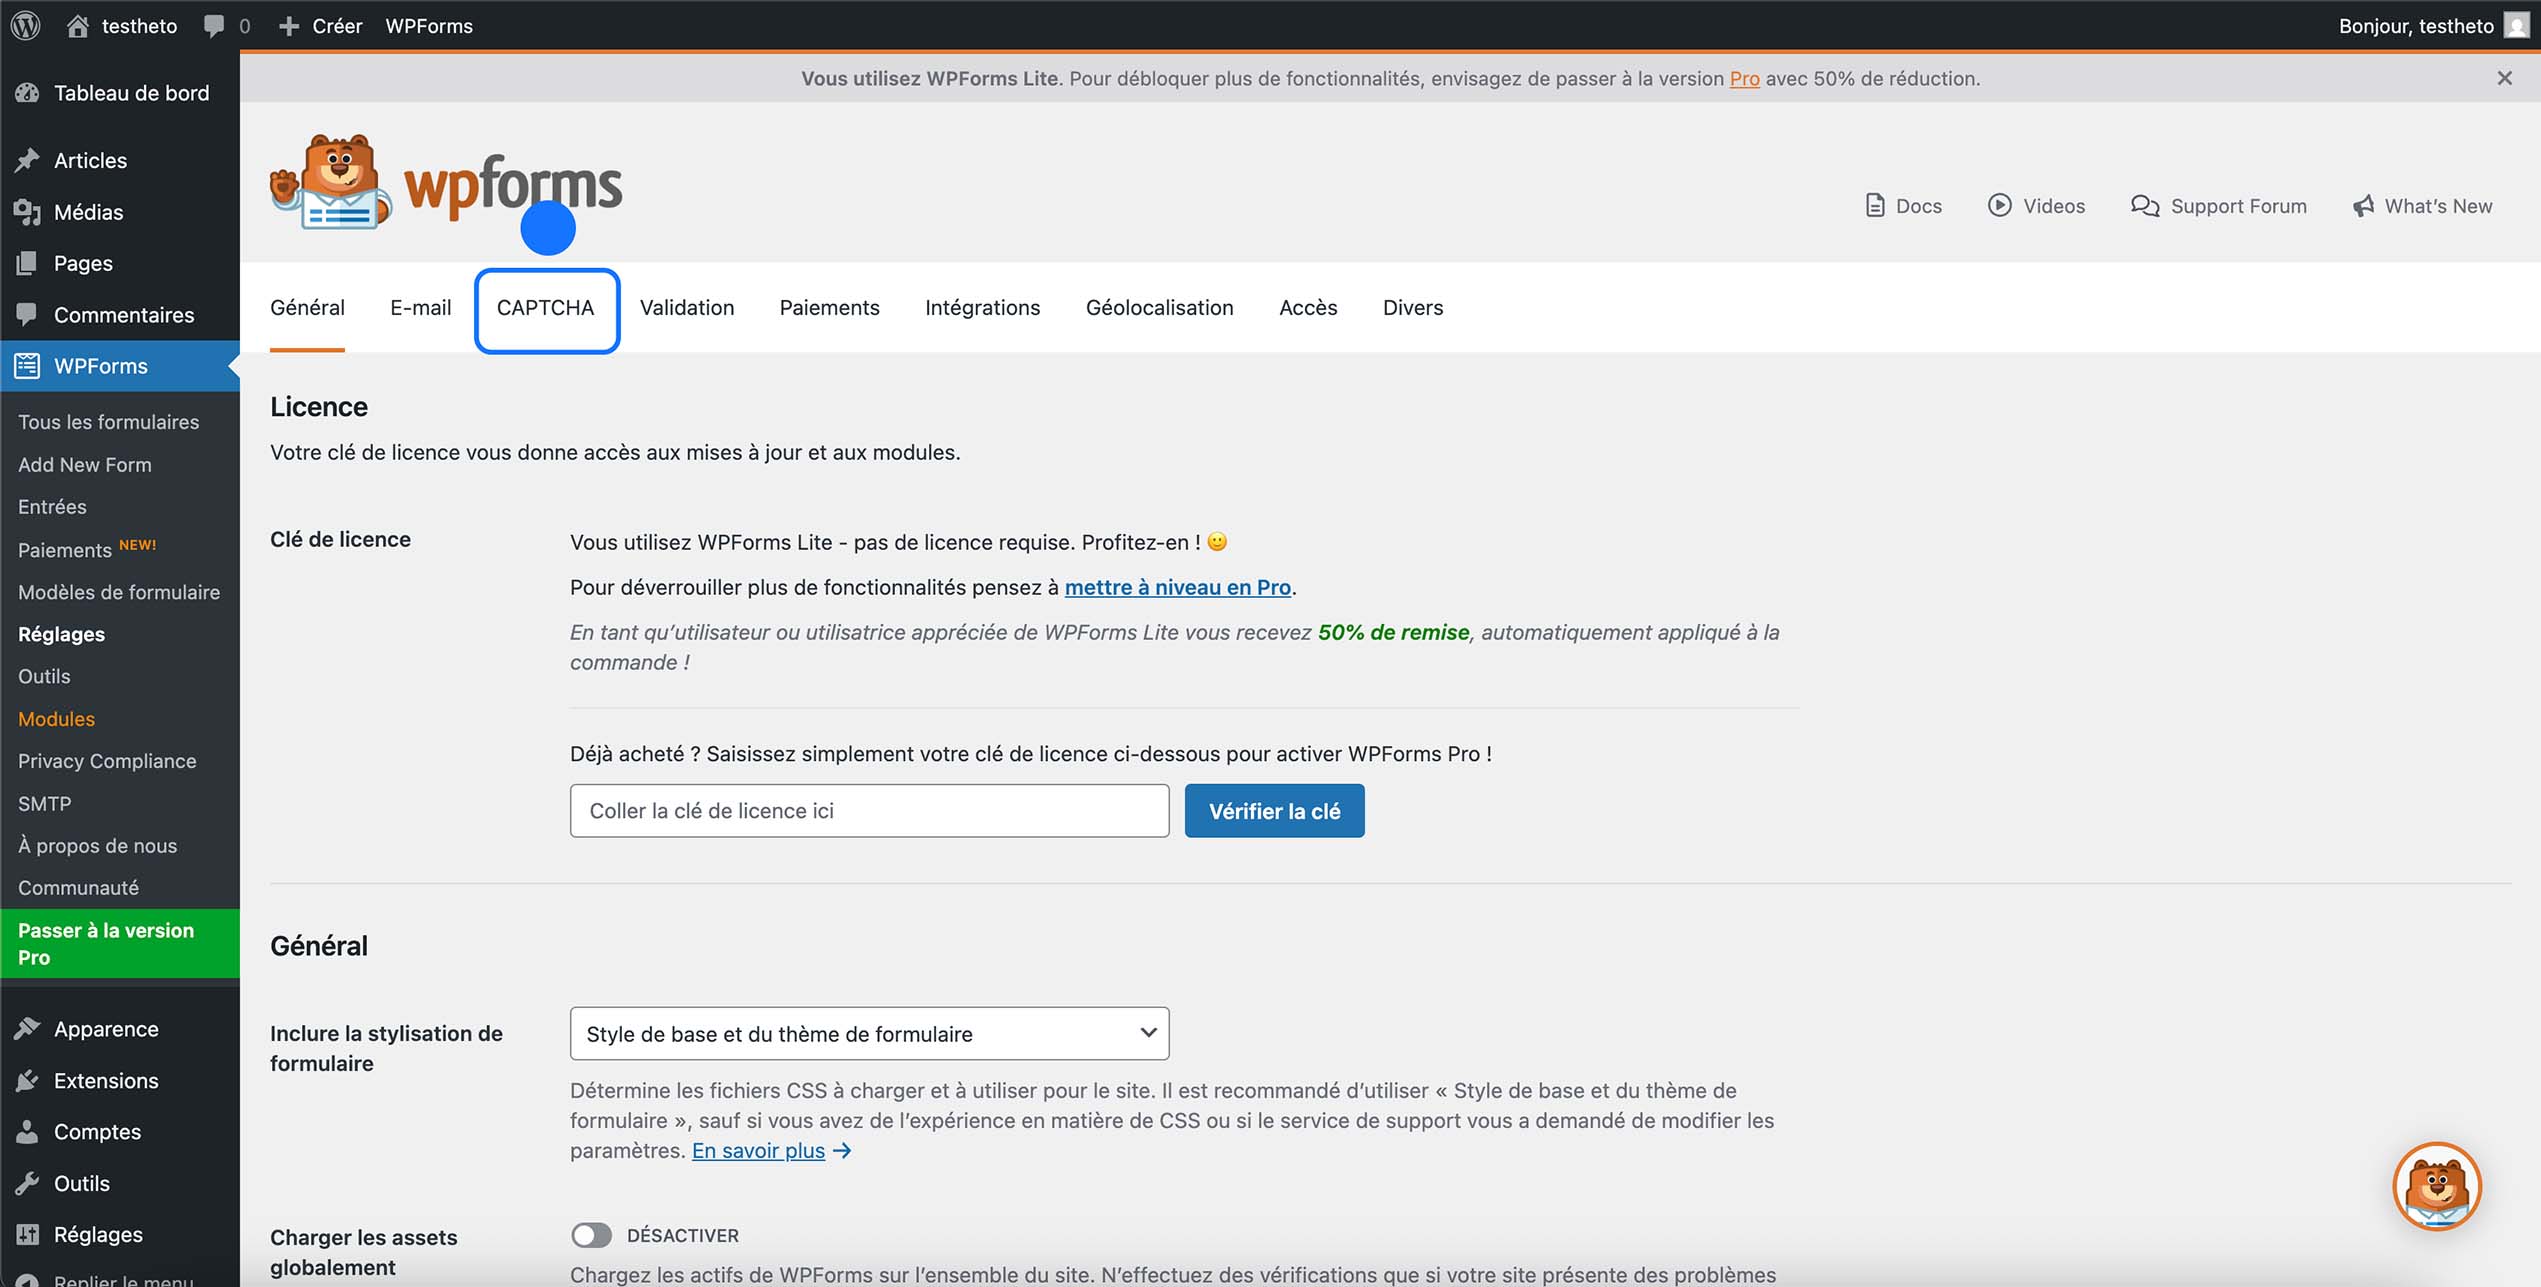Open Apparence from the sidebar
The image size is (2541, 1287).
105,1028
